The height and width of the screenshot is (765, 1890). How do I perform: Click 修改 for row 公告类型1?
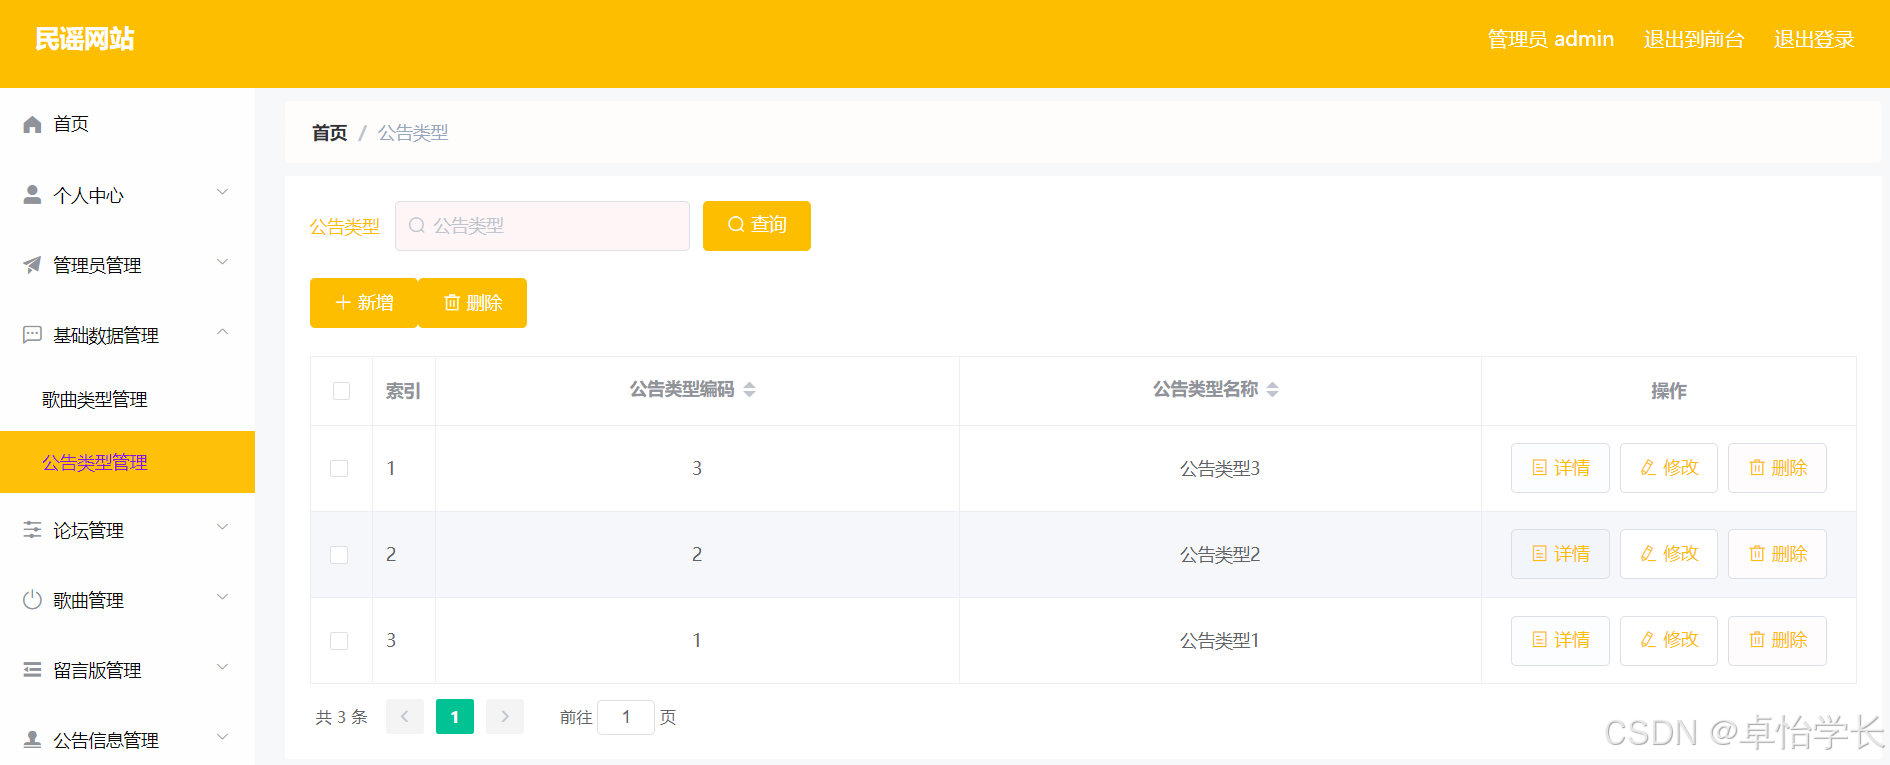1669,640
